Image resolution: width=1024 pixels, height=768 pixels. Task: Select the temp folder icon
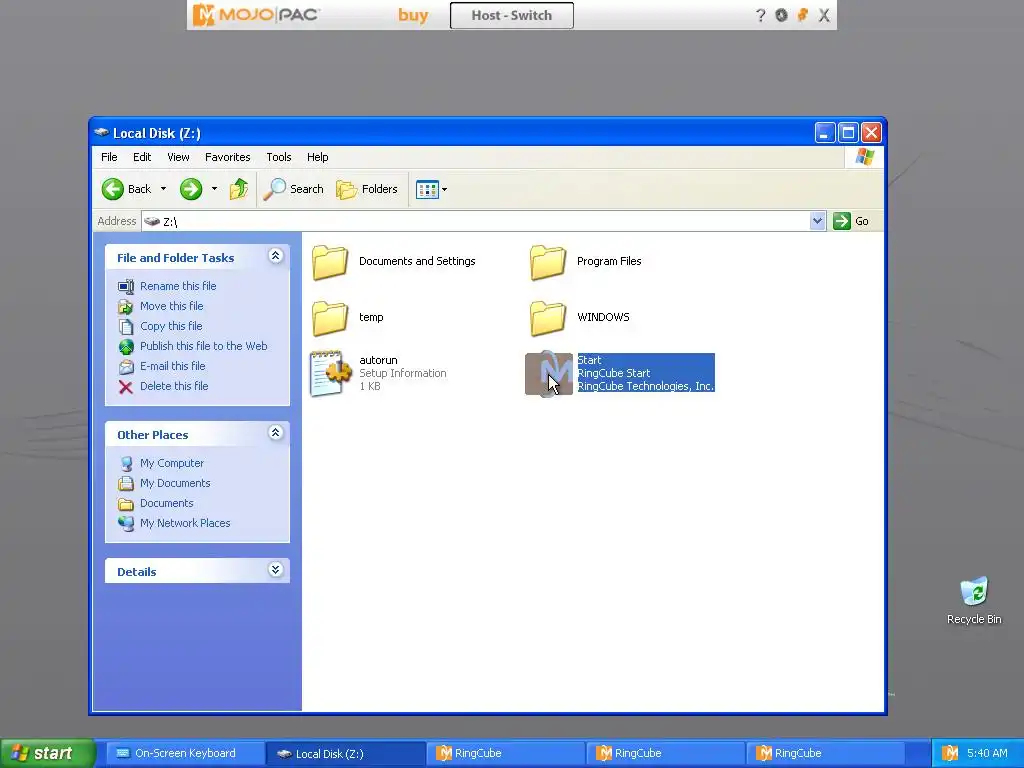pyautogui.click(x=330, y=318)
